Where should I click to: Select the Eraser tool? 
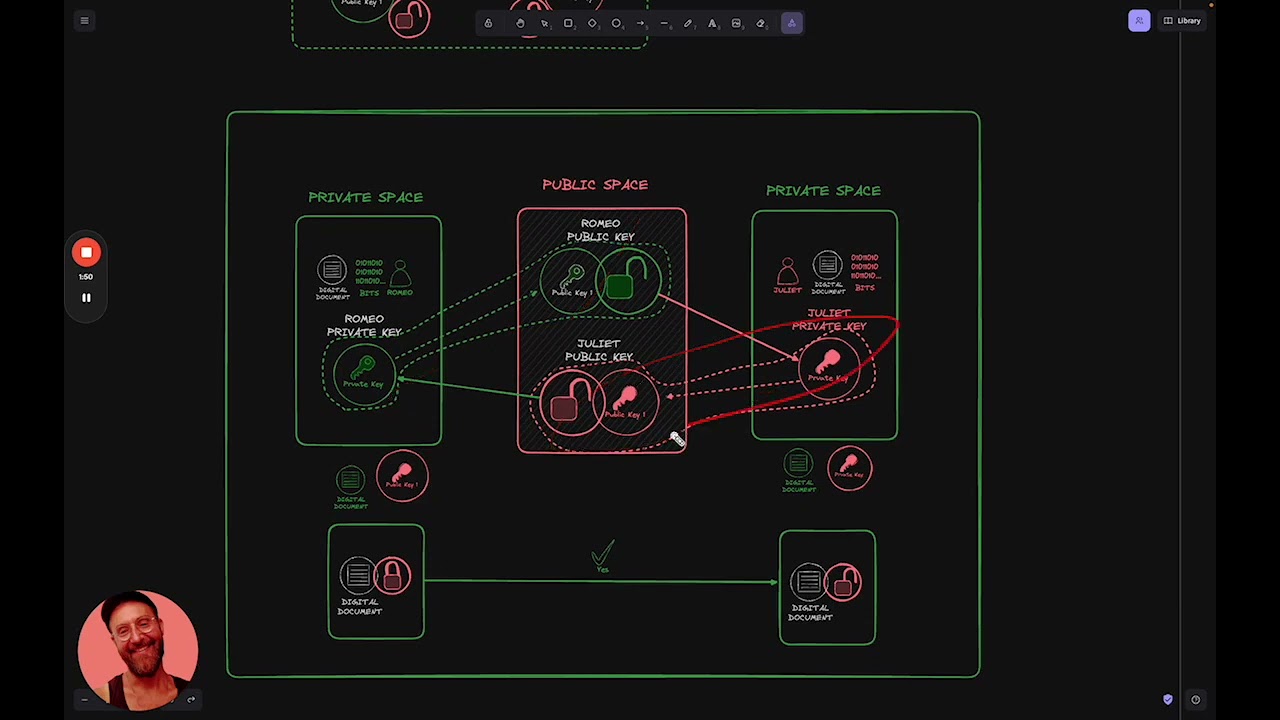(760, 23)
